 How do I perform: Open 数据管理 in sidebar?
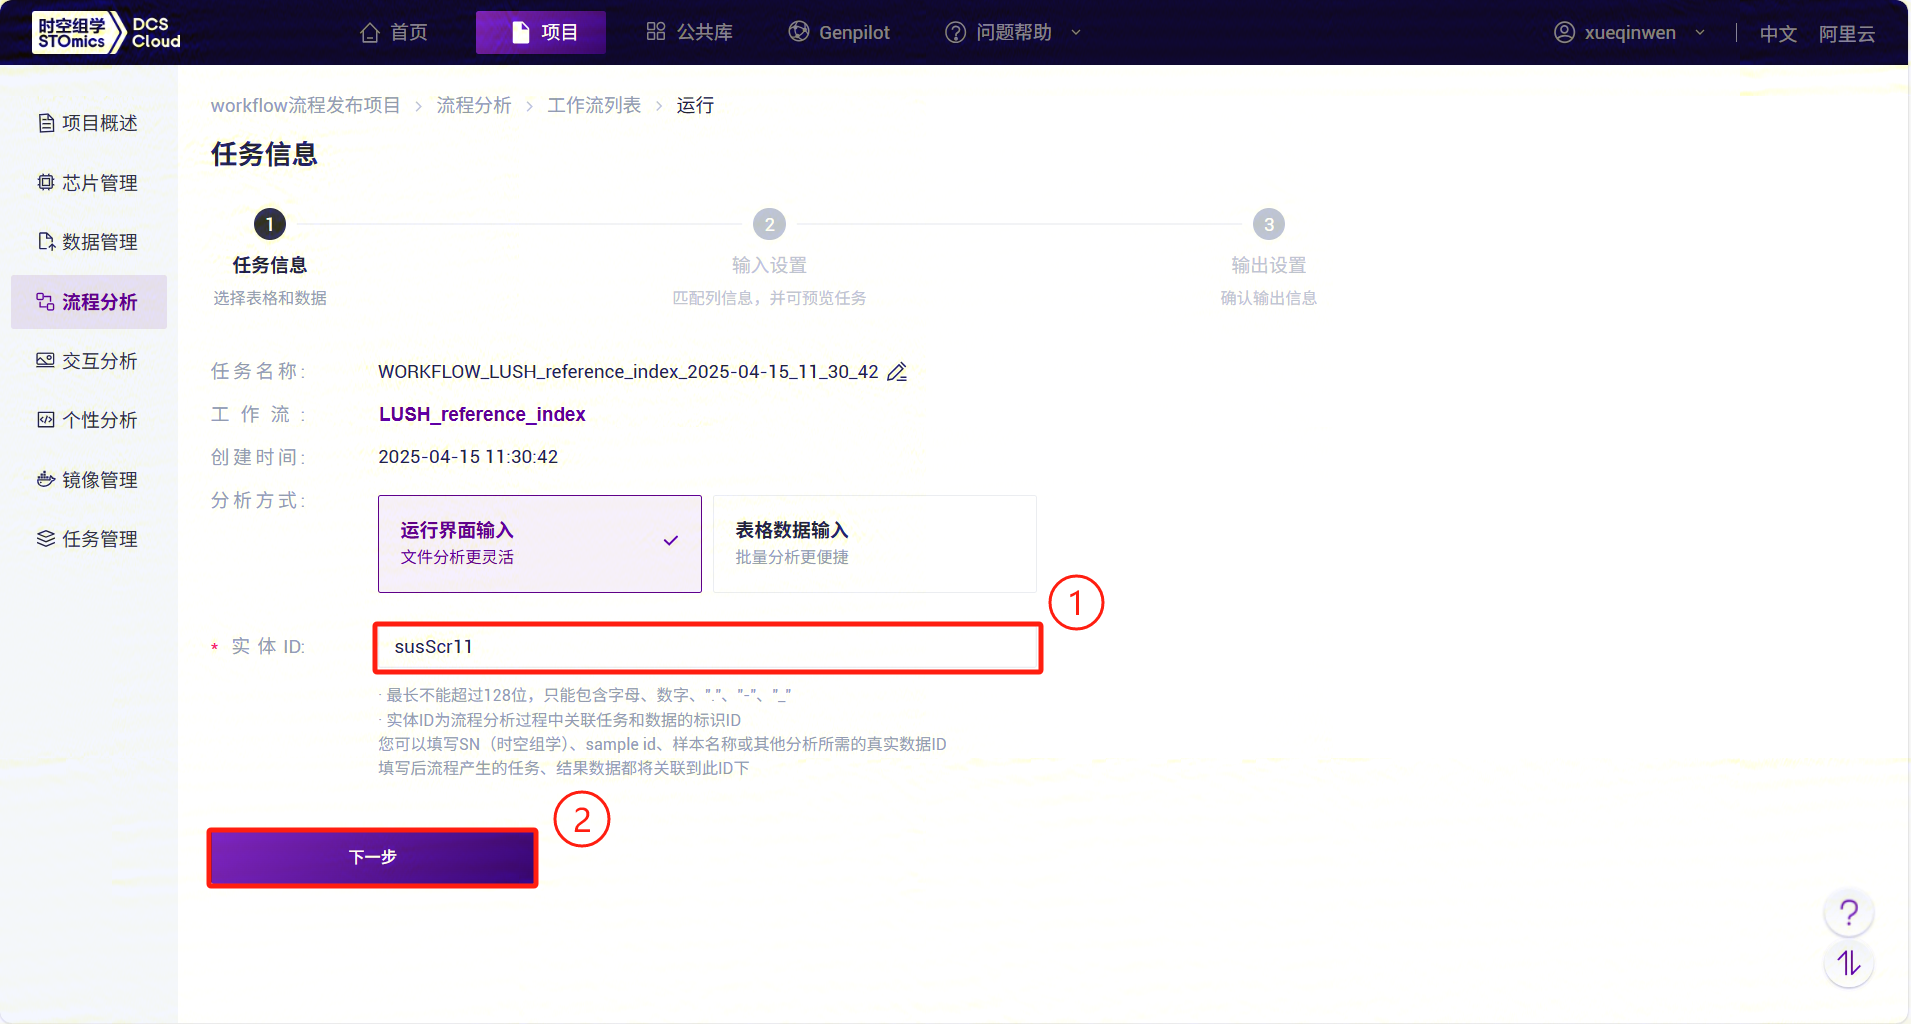tap(88, 242)
